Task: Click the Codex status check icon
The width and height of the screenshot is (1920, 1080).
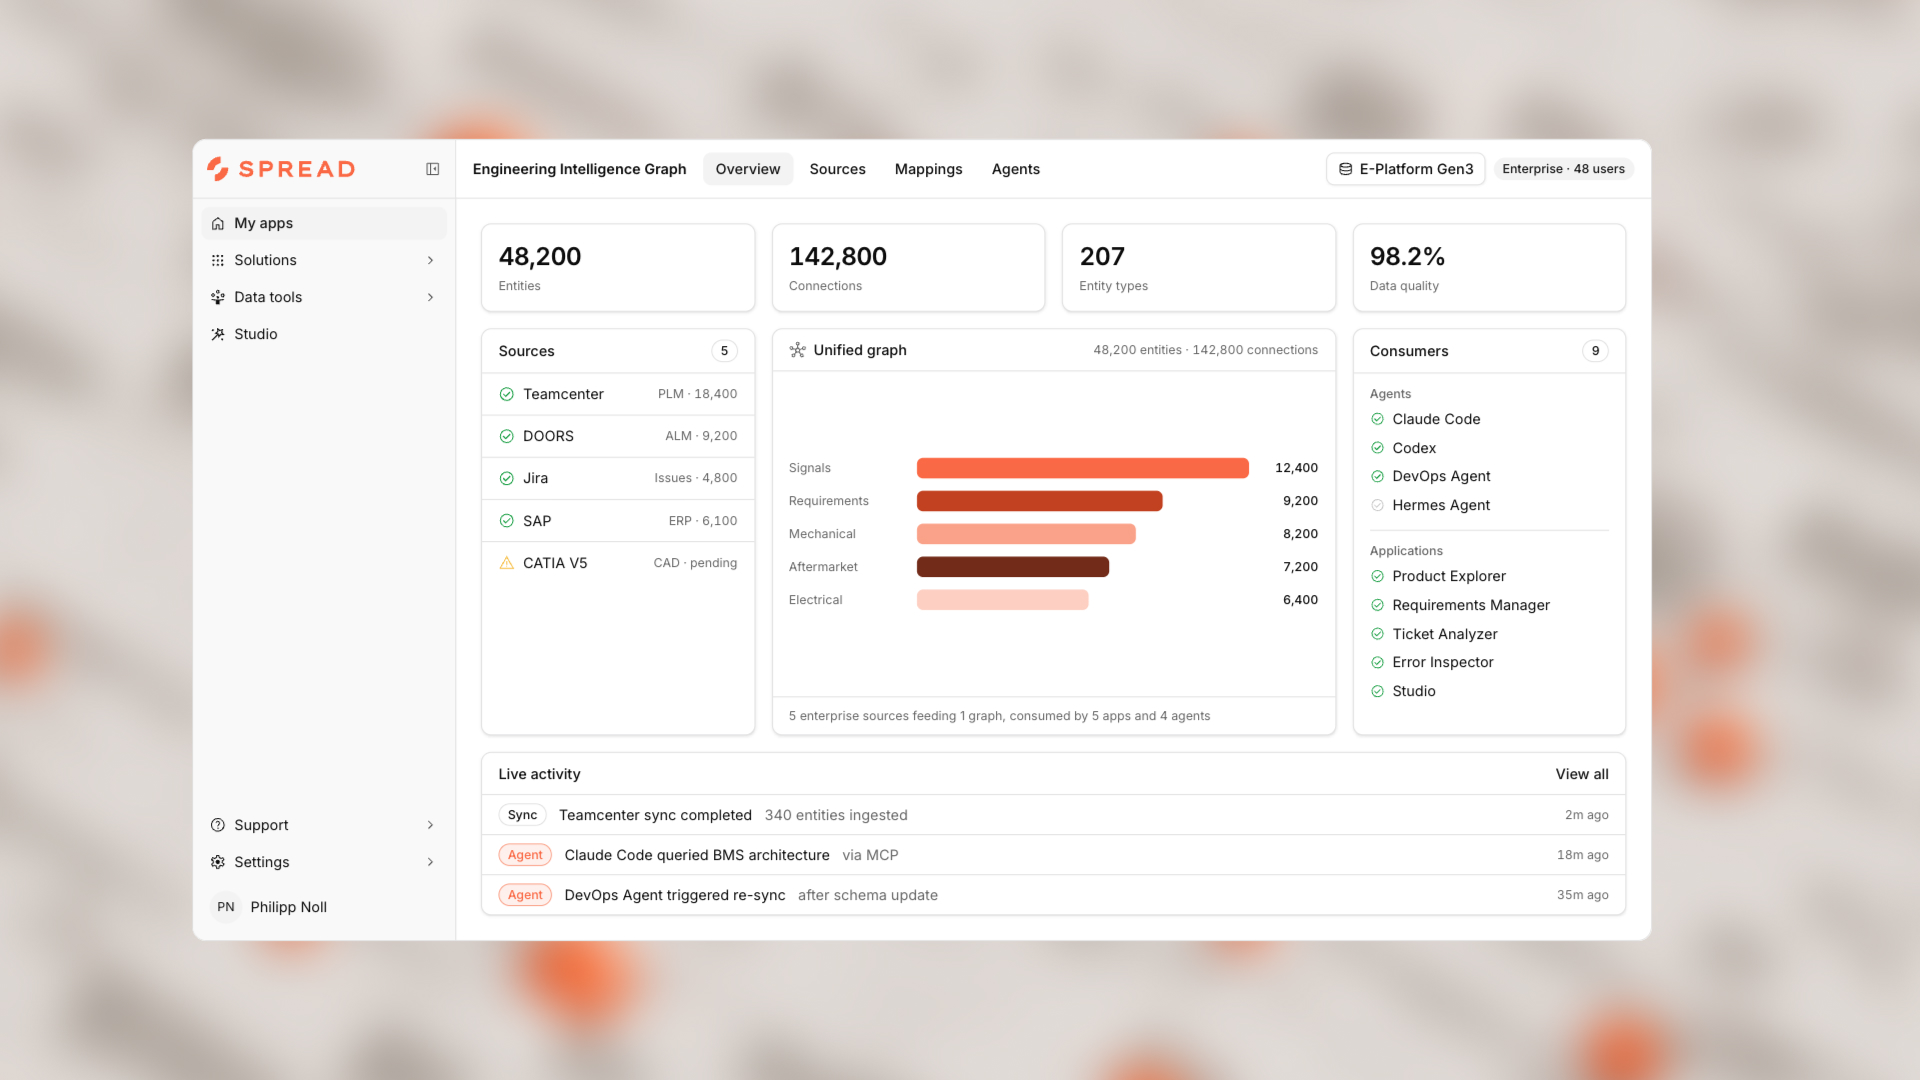Action: (1377, 448)
